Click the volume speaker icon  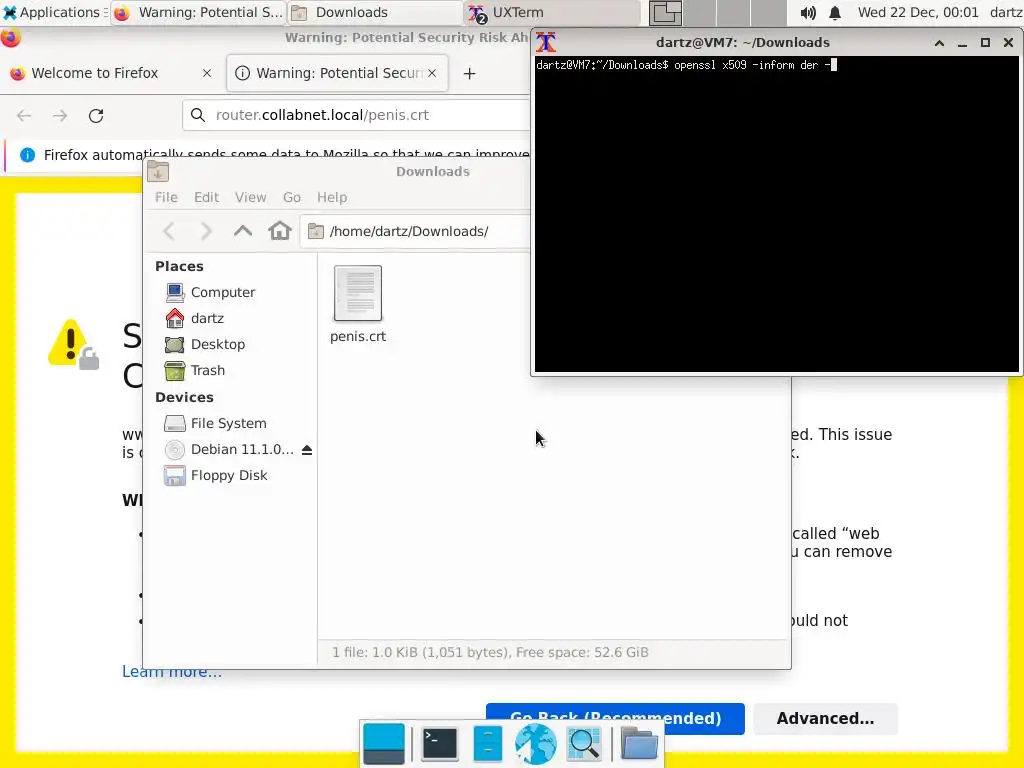tap(808, 12)
